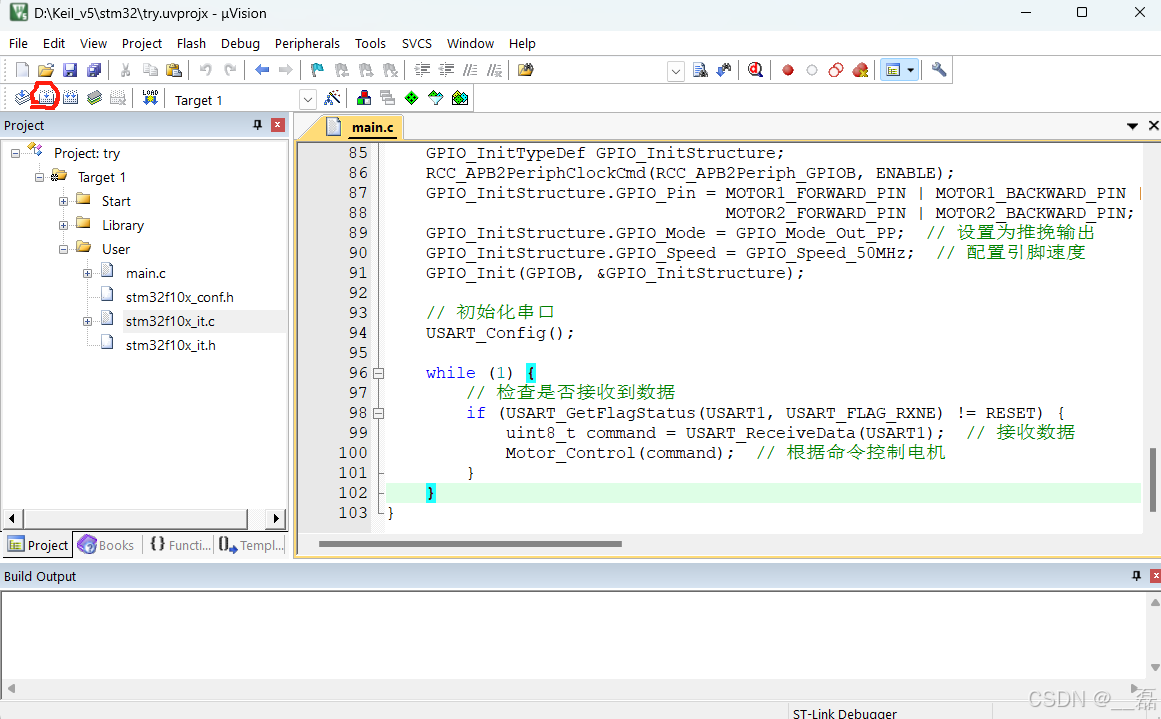Open the Peripherals menu
This screenshot has height=719, width=1161.
[307, 44]
